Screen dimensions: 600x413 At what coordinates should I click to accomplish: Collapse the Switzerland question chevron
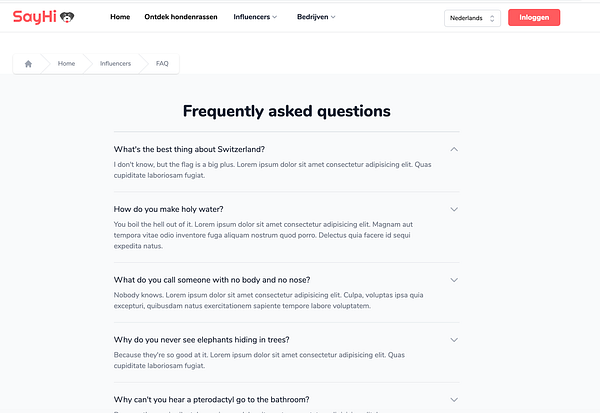click(x=454, y=149)
